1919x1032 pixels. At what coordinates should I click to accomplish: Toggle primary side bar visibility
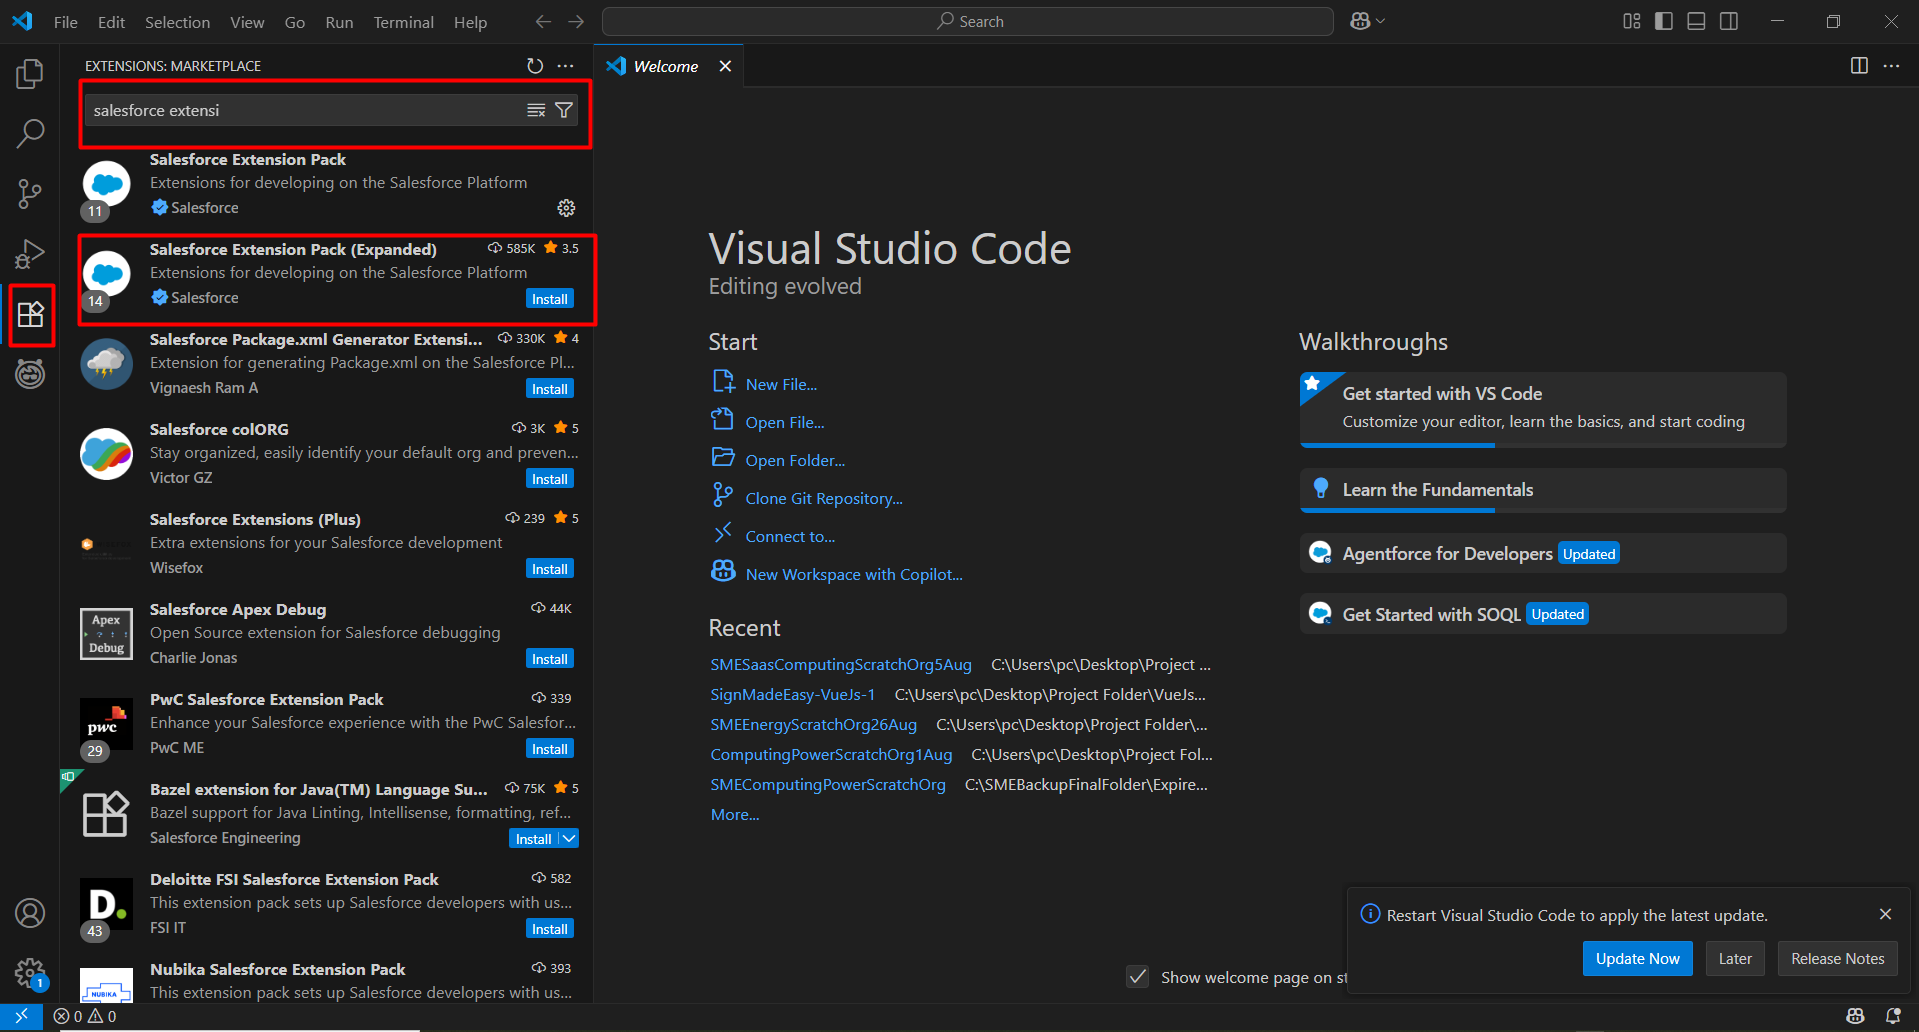tap(1664, 21)
